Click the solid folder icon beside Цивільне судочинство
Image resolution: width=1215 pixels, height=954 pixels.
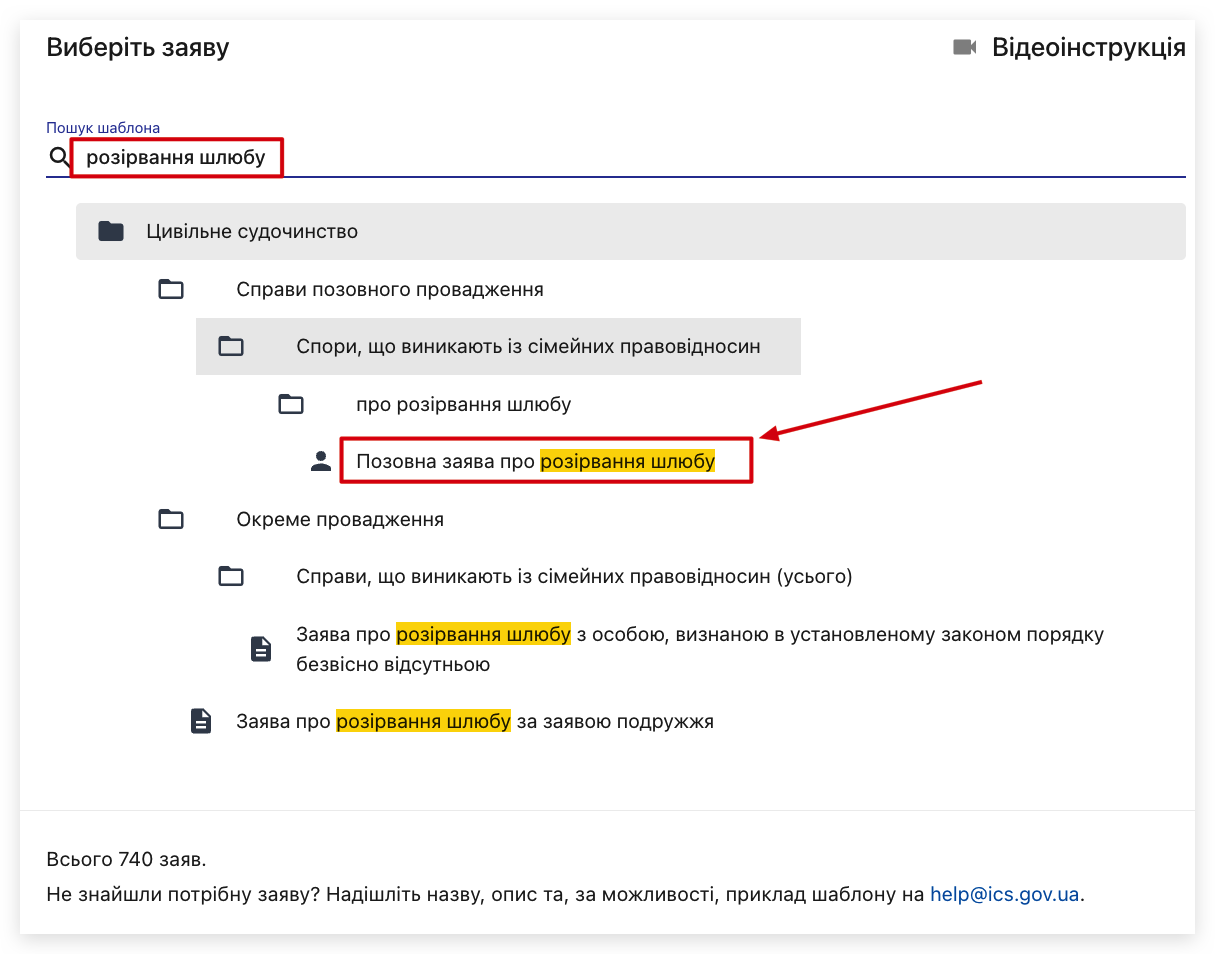(111, 232)
